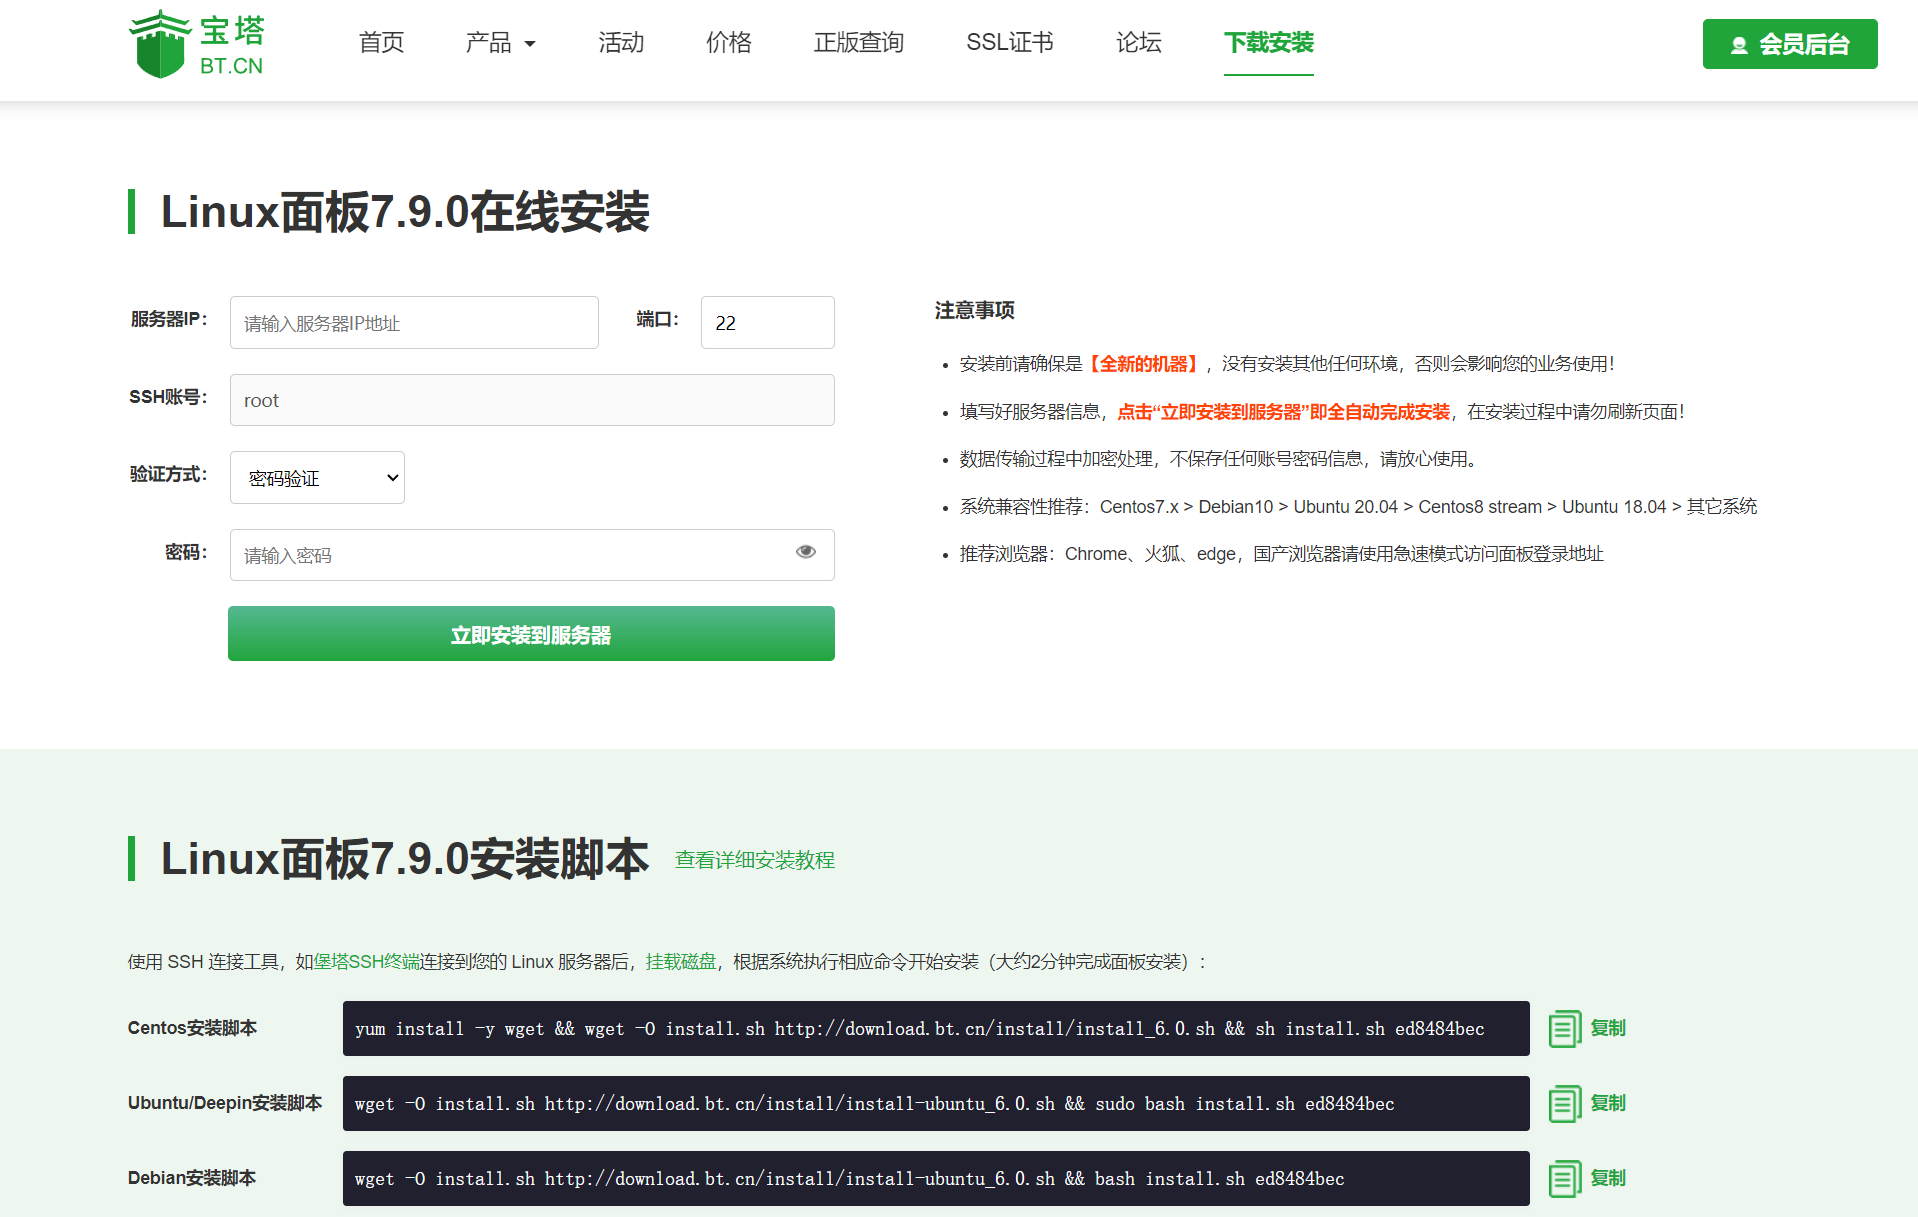Image resolution: width=1918 pixels, height=1217 pixels.
Task: Click the 数据传输过程中加密处理 note line
Action: click(1218, 459)
